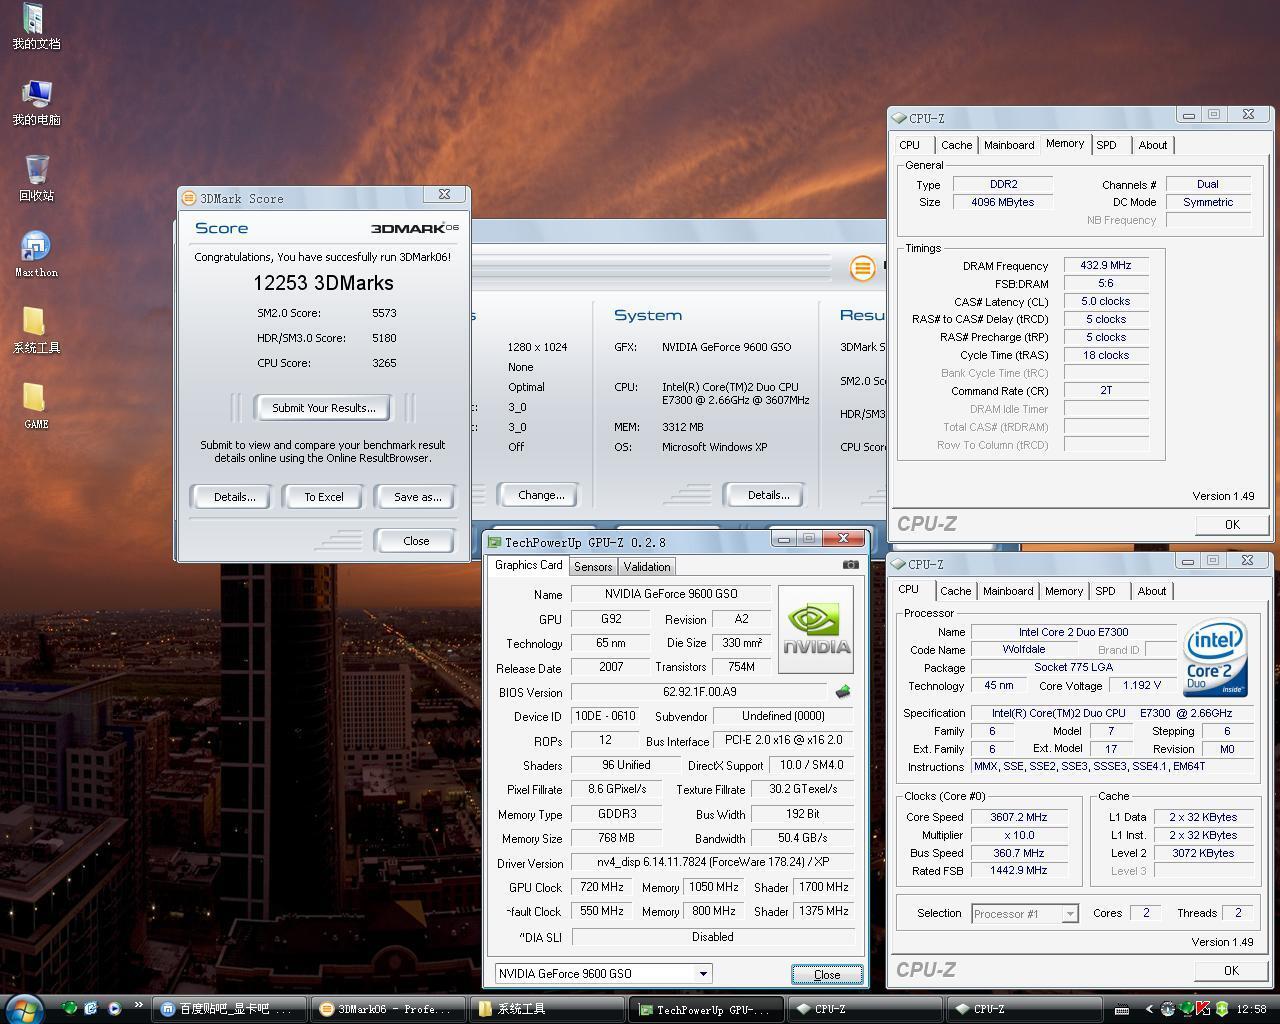This screenshot has height=1024, width=1280.
Task: Open the 系统工具 desktop folder
Action: coord(34,323)
